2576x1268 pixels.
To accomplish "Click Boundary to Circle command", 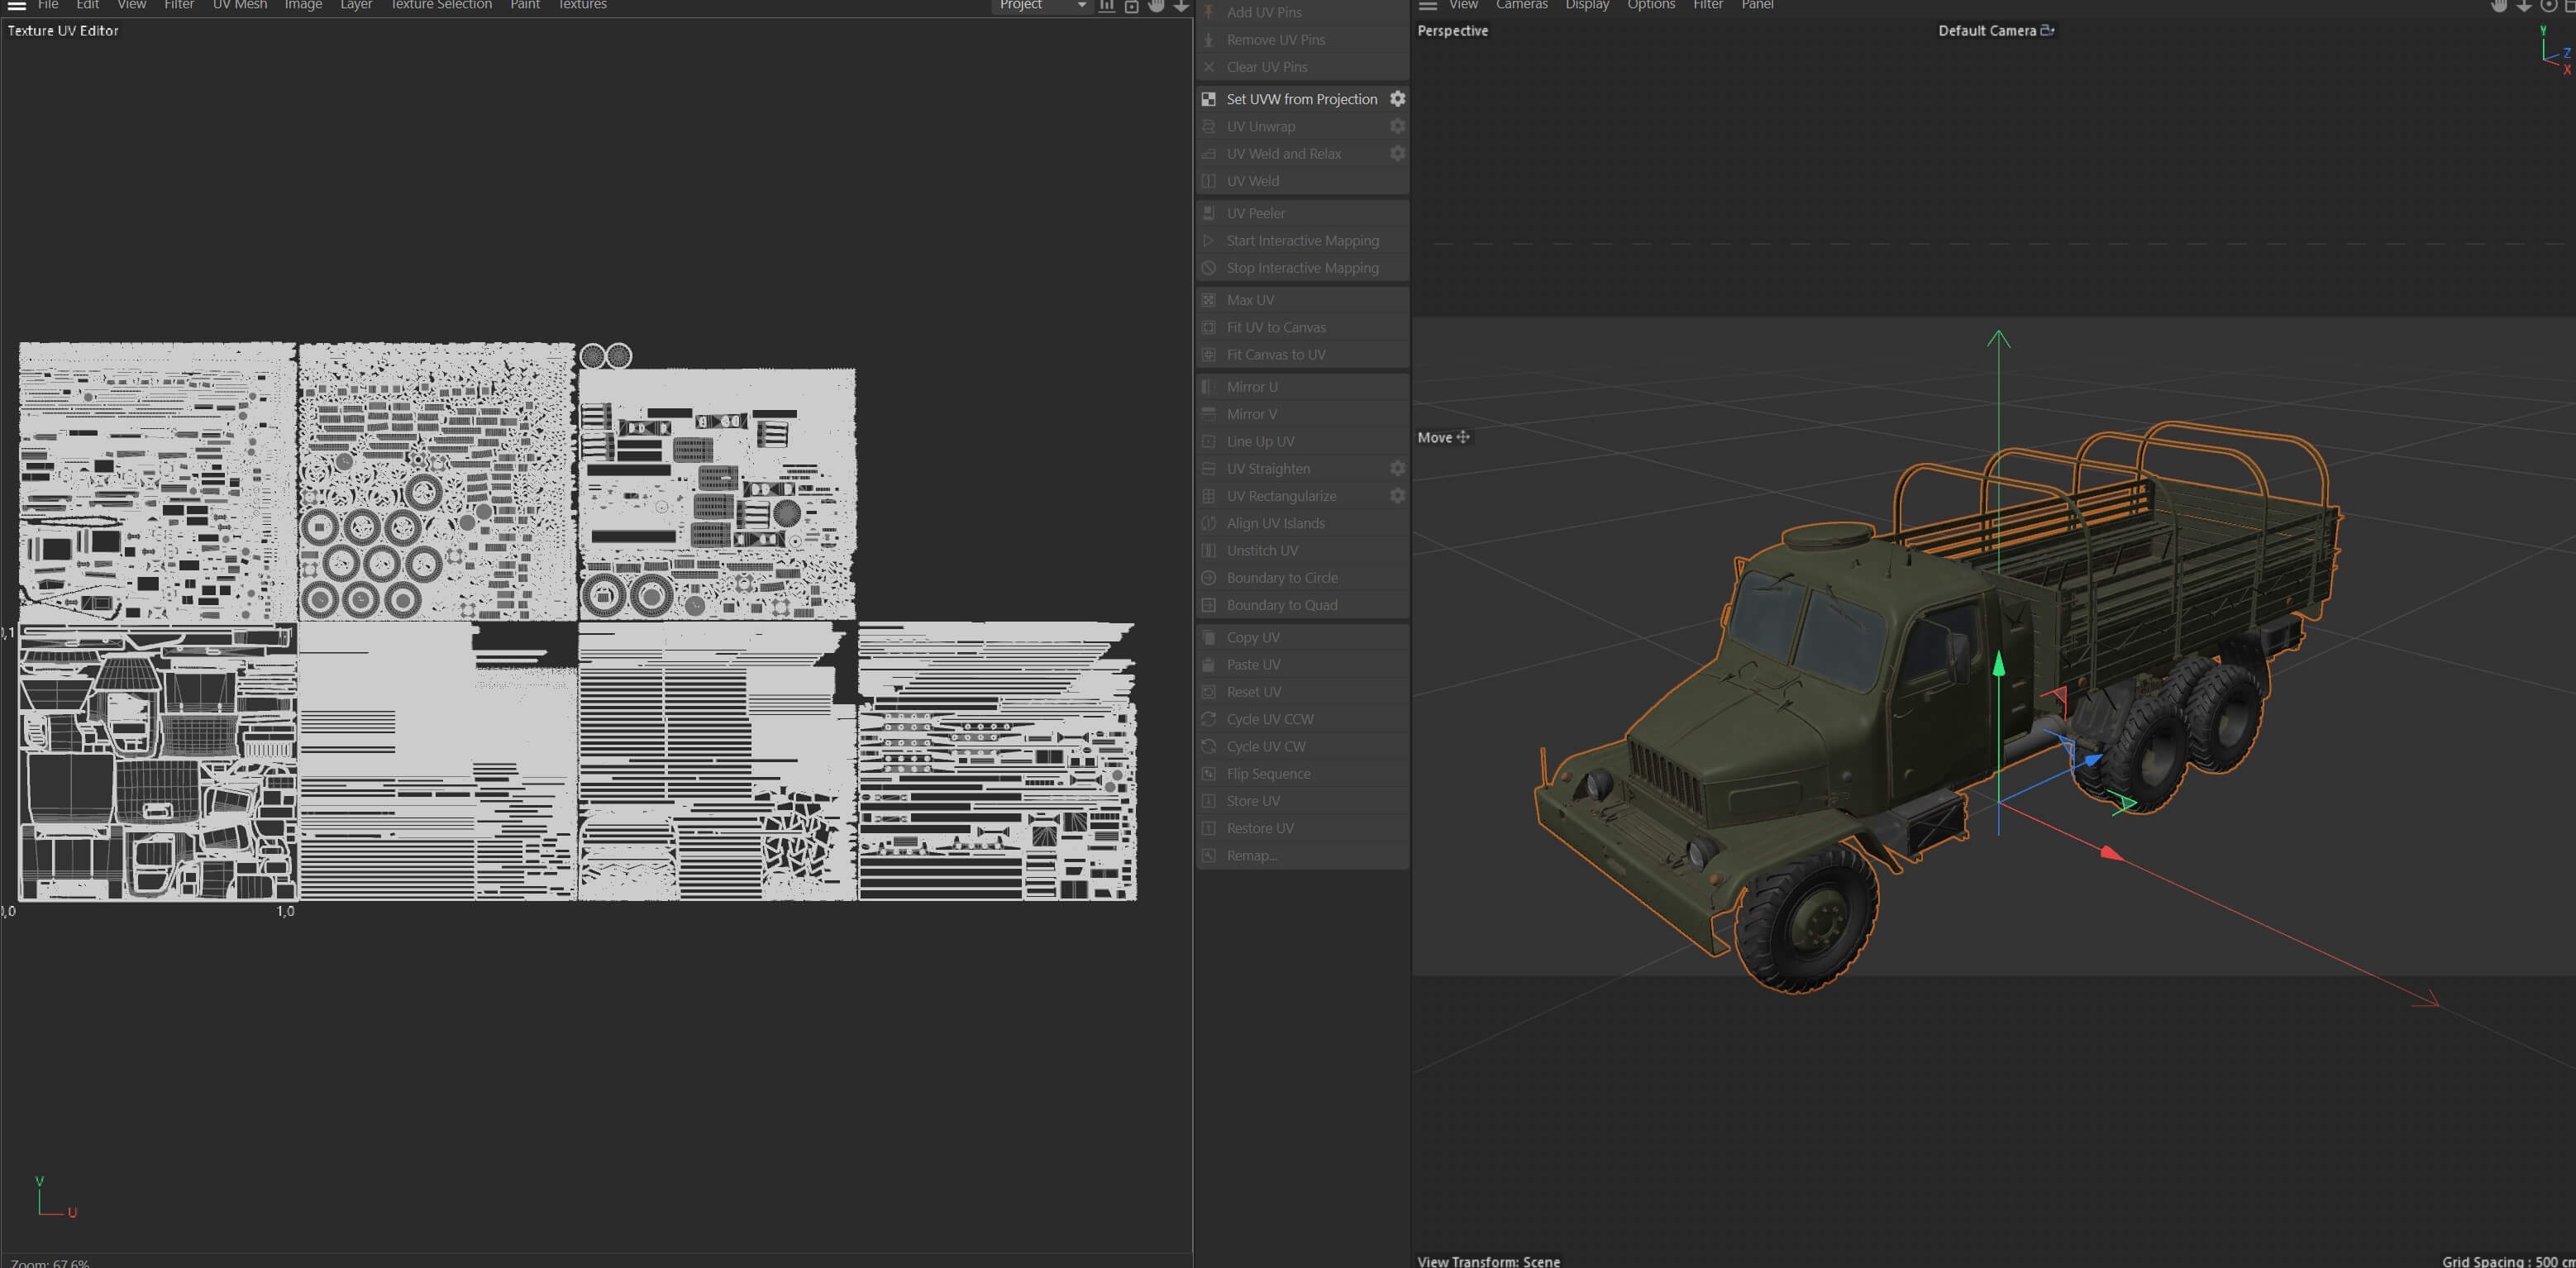I will point(1301,577).
